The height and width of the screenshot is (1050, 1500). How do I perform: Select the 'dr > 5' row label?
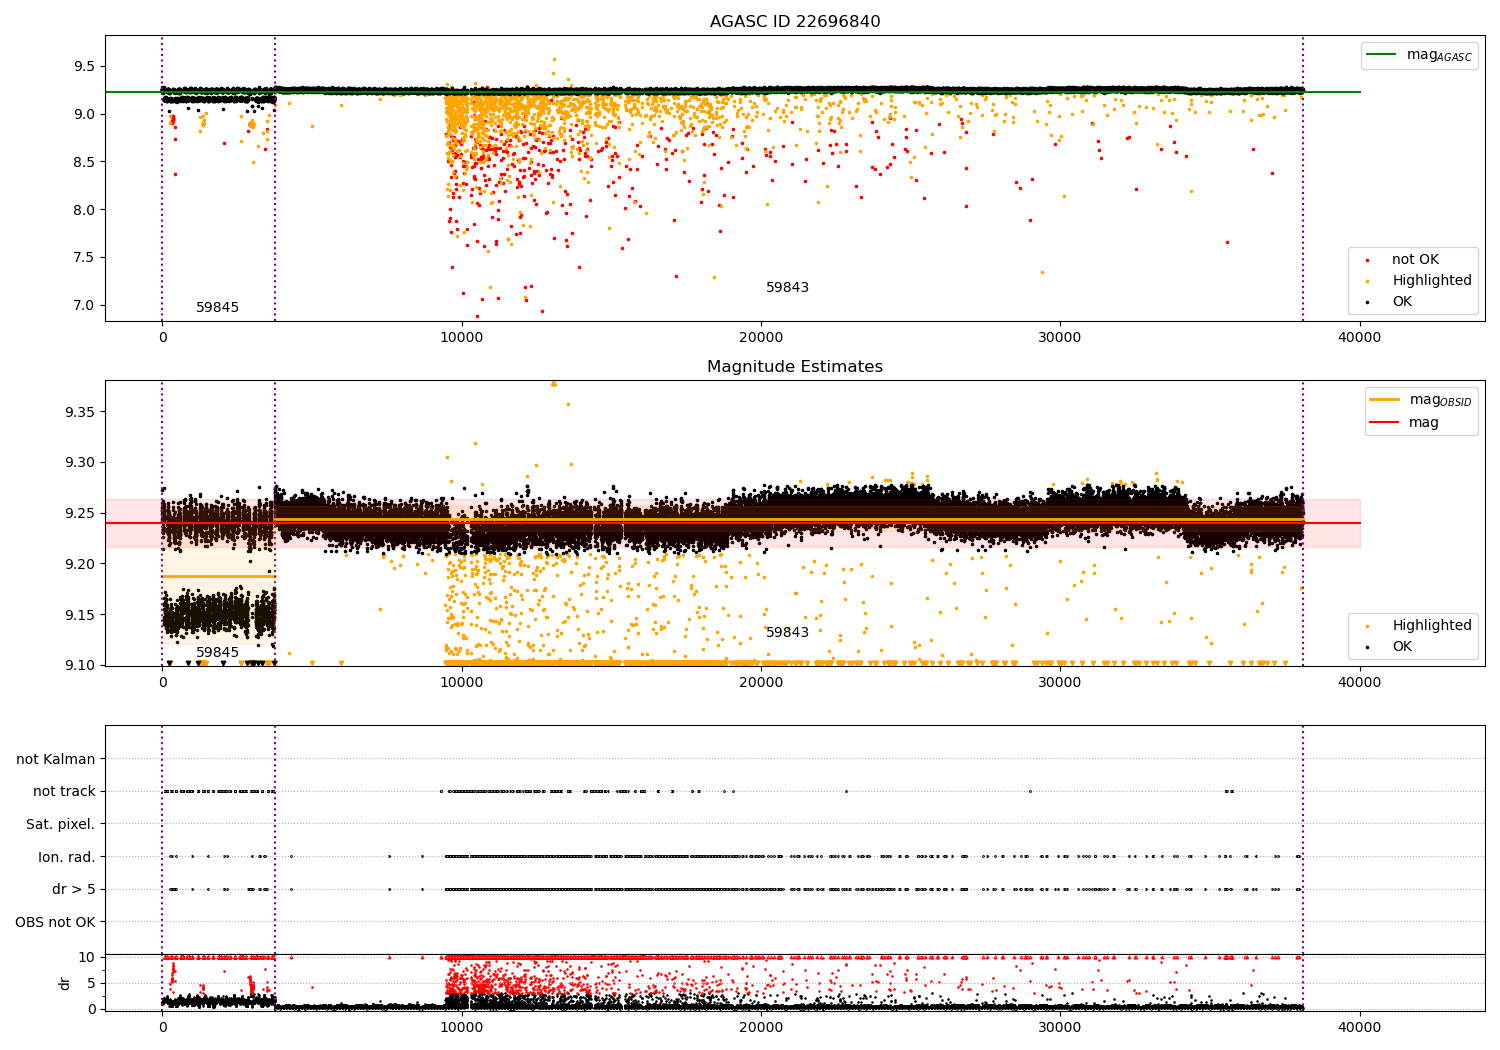pos(74,889)
